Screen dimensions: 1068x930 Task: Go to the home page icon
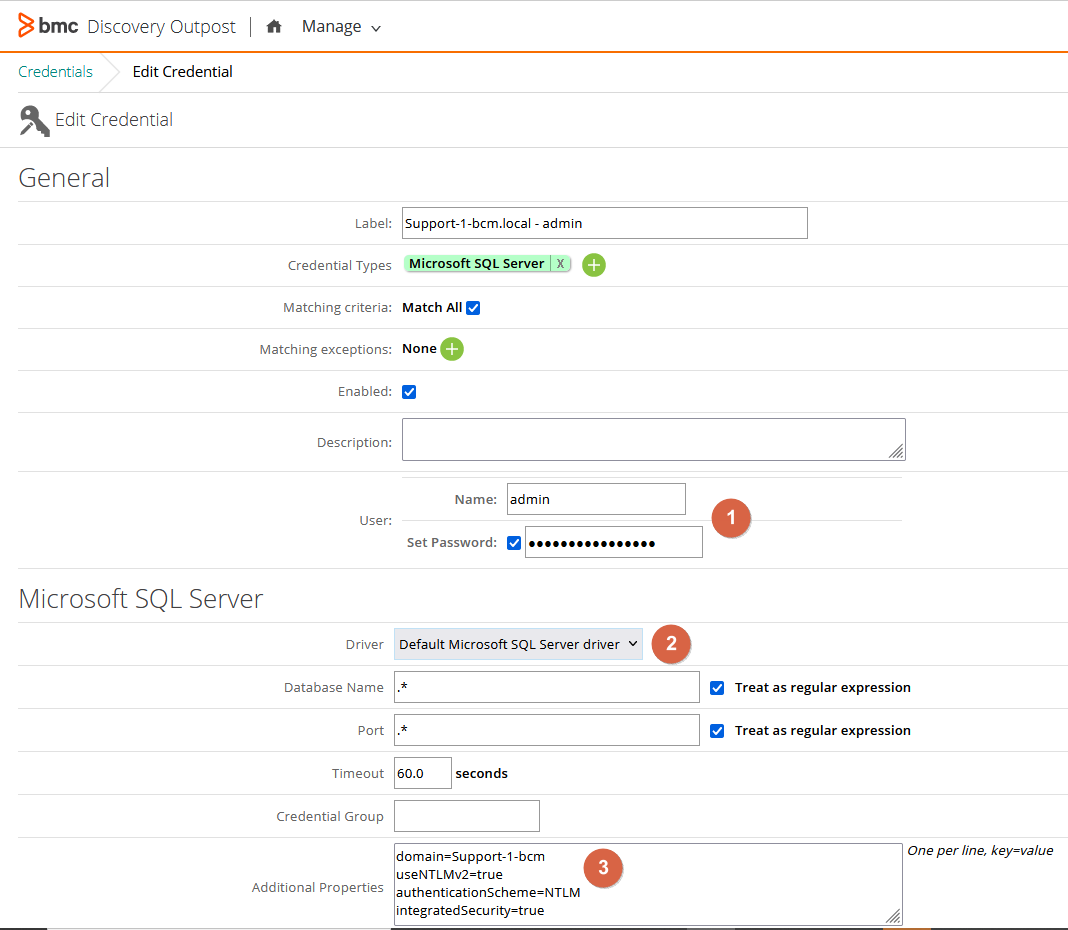pos(274,27)
